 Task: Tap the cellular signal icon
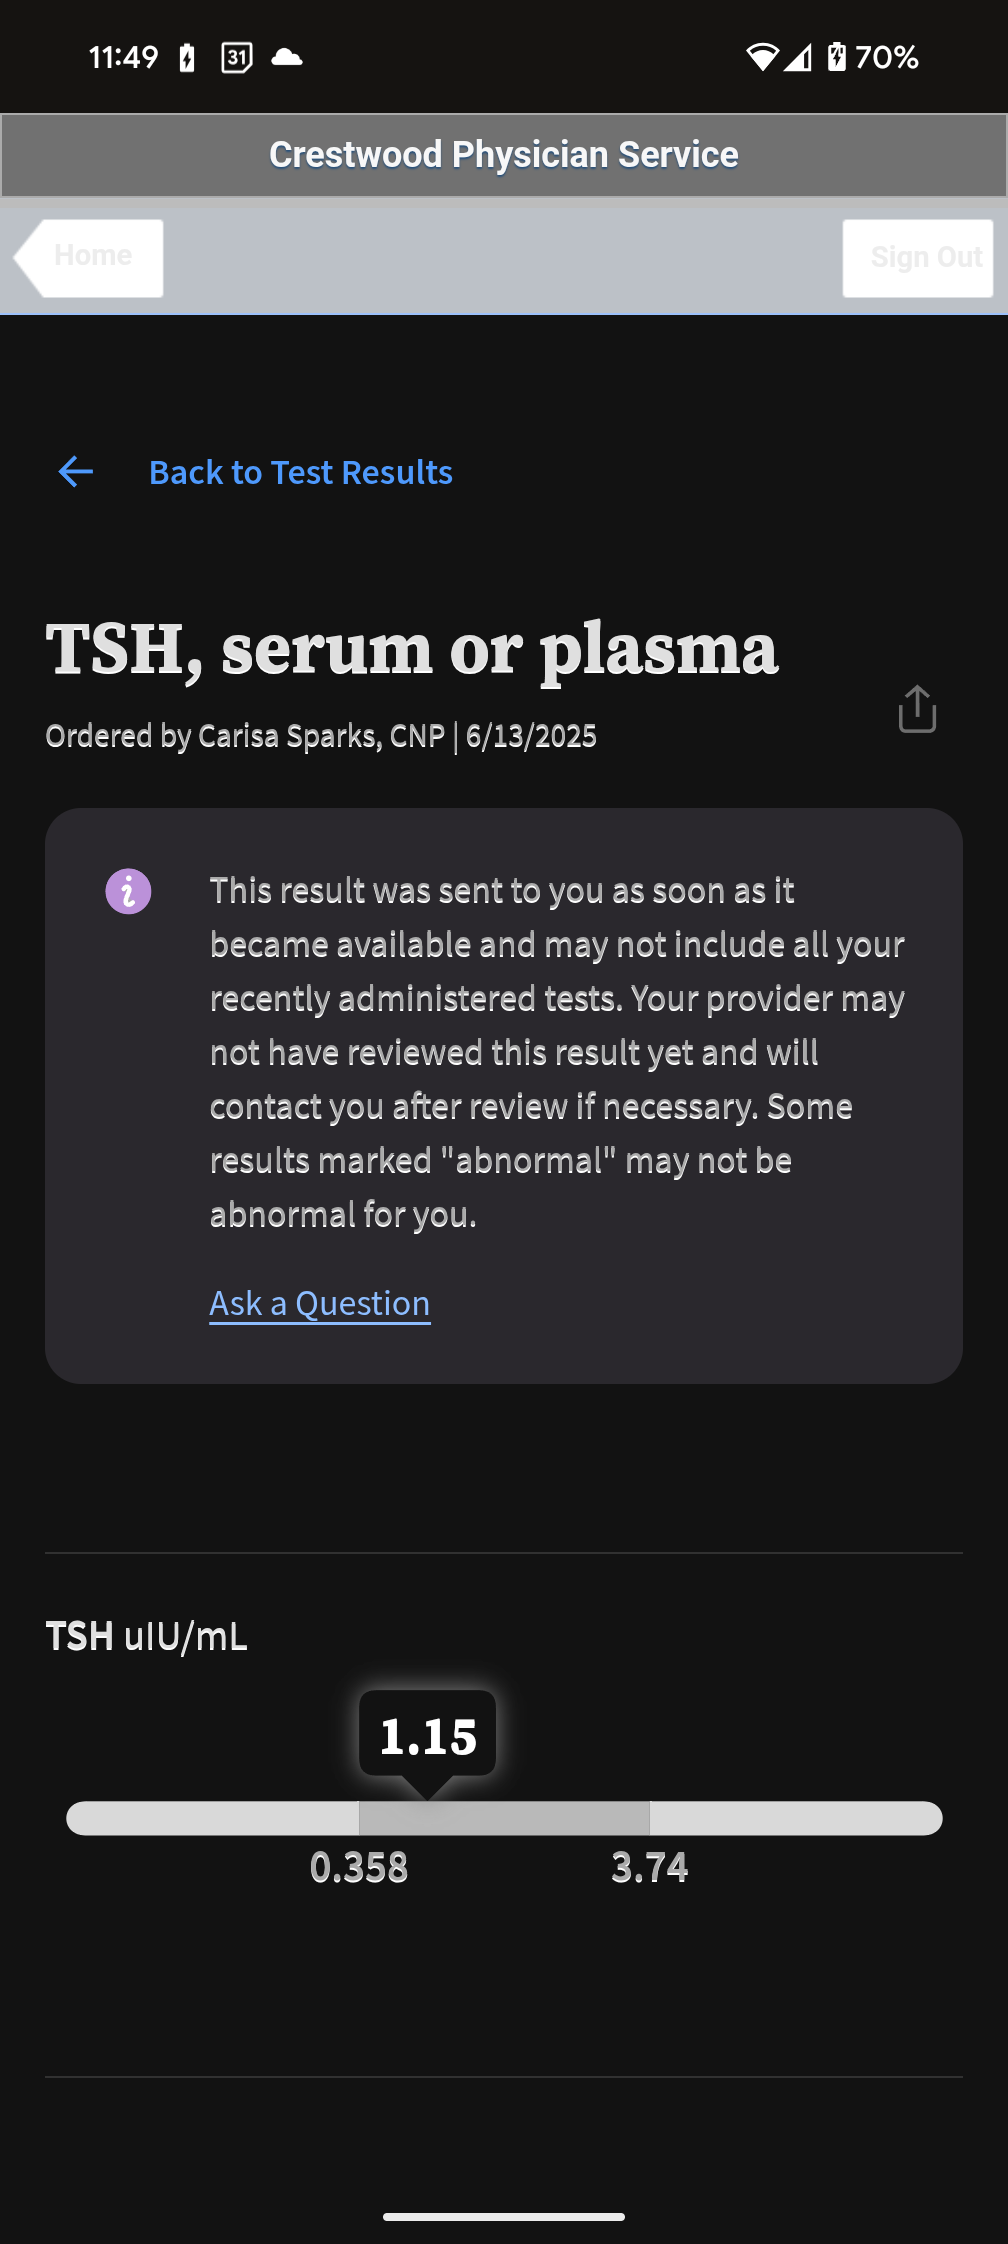click(x=798, y=58)
